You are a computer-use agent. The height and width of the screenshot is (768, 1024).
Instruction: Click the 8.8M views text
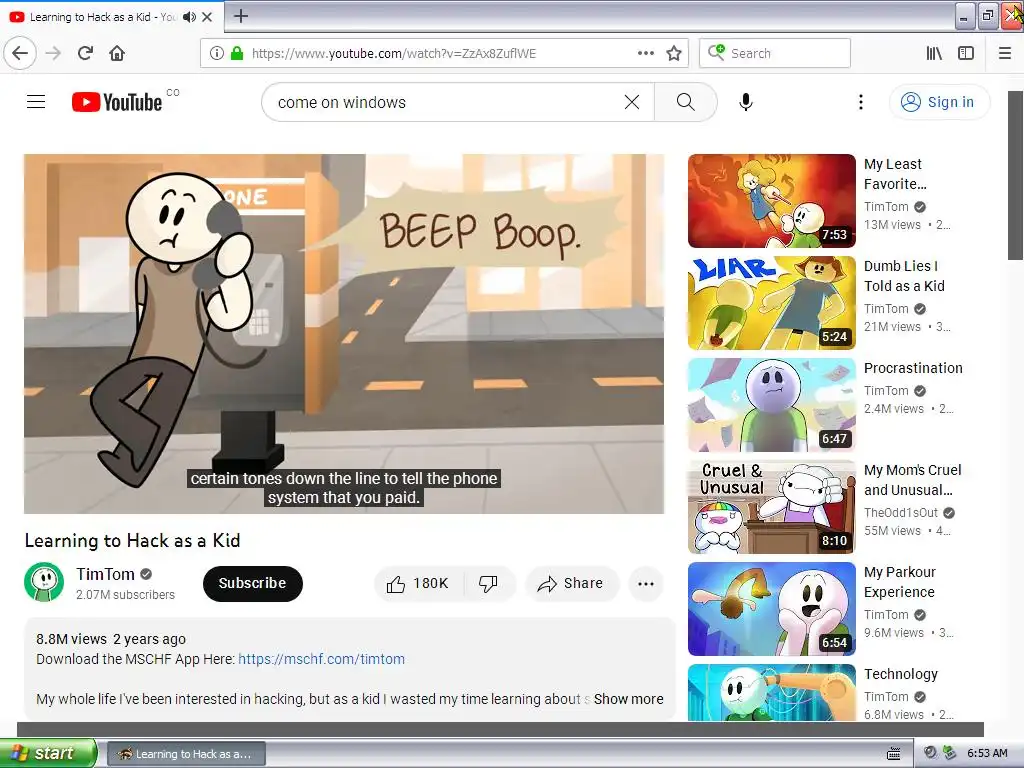pyautogui.click(x=71, y=639)
